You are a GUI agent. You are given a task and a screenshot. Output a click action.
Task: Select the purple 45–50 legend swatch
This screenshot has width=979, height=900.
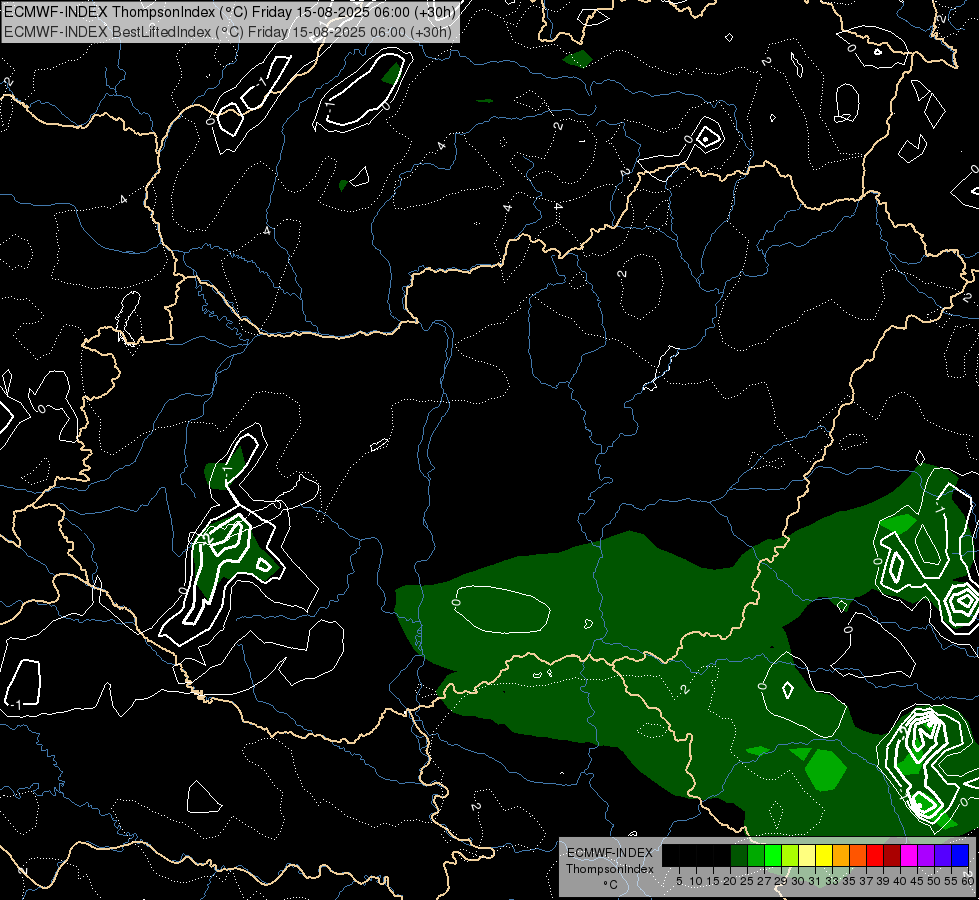click(x=927, y=855)
